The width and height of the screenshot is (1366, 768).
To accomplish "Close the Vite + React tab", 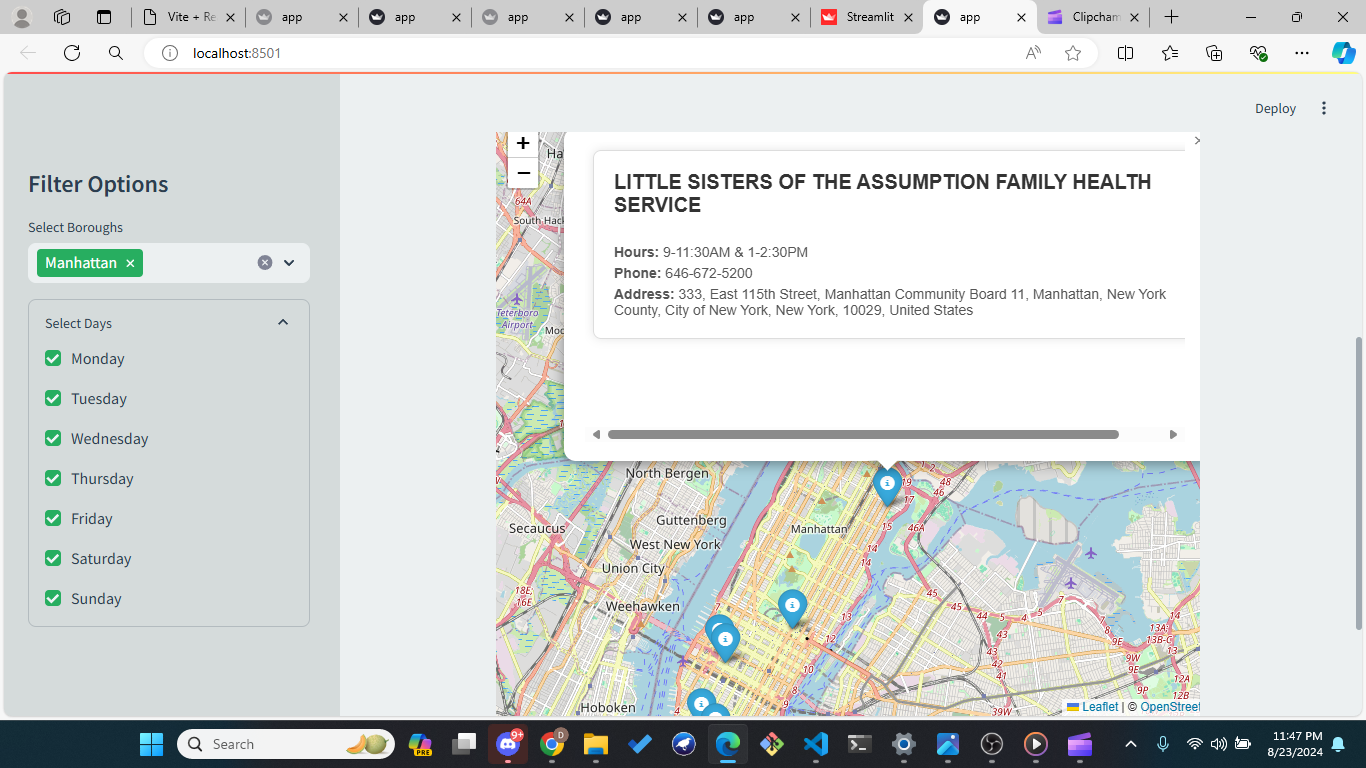I will pos(230,17).
